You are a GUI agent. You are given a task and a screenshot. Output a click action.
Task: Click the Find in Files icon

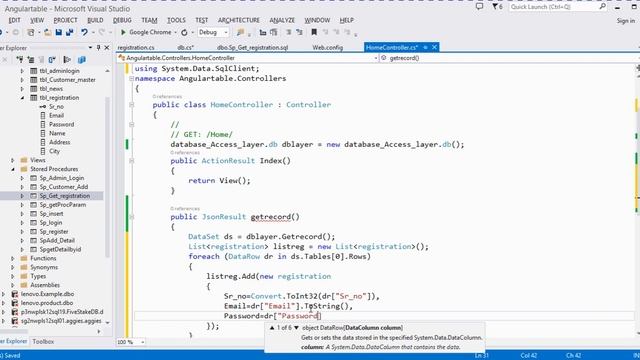(240, 32)
